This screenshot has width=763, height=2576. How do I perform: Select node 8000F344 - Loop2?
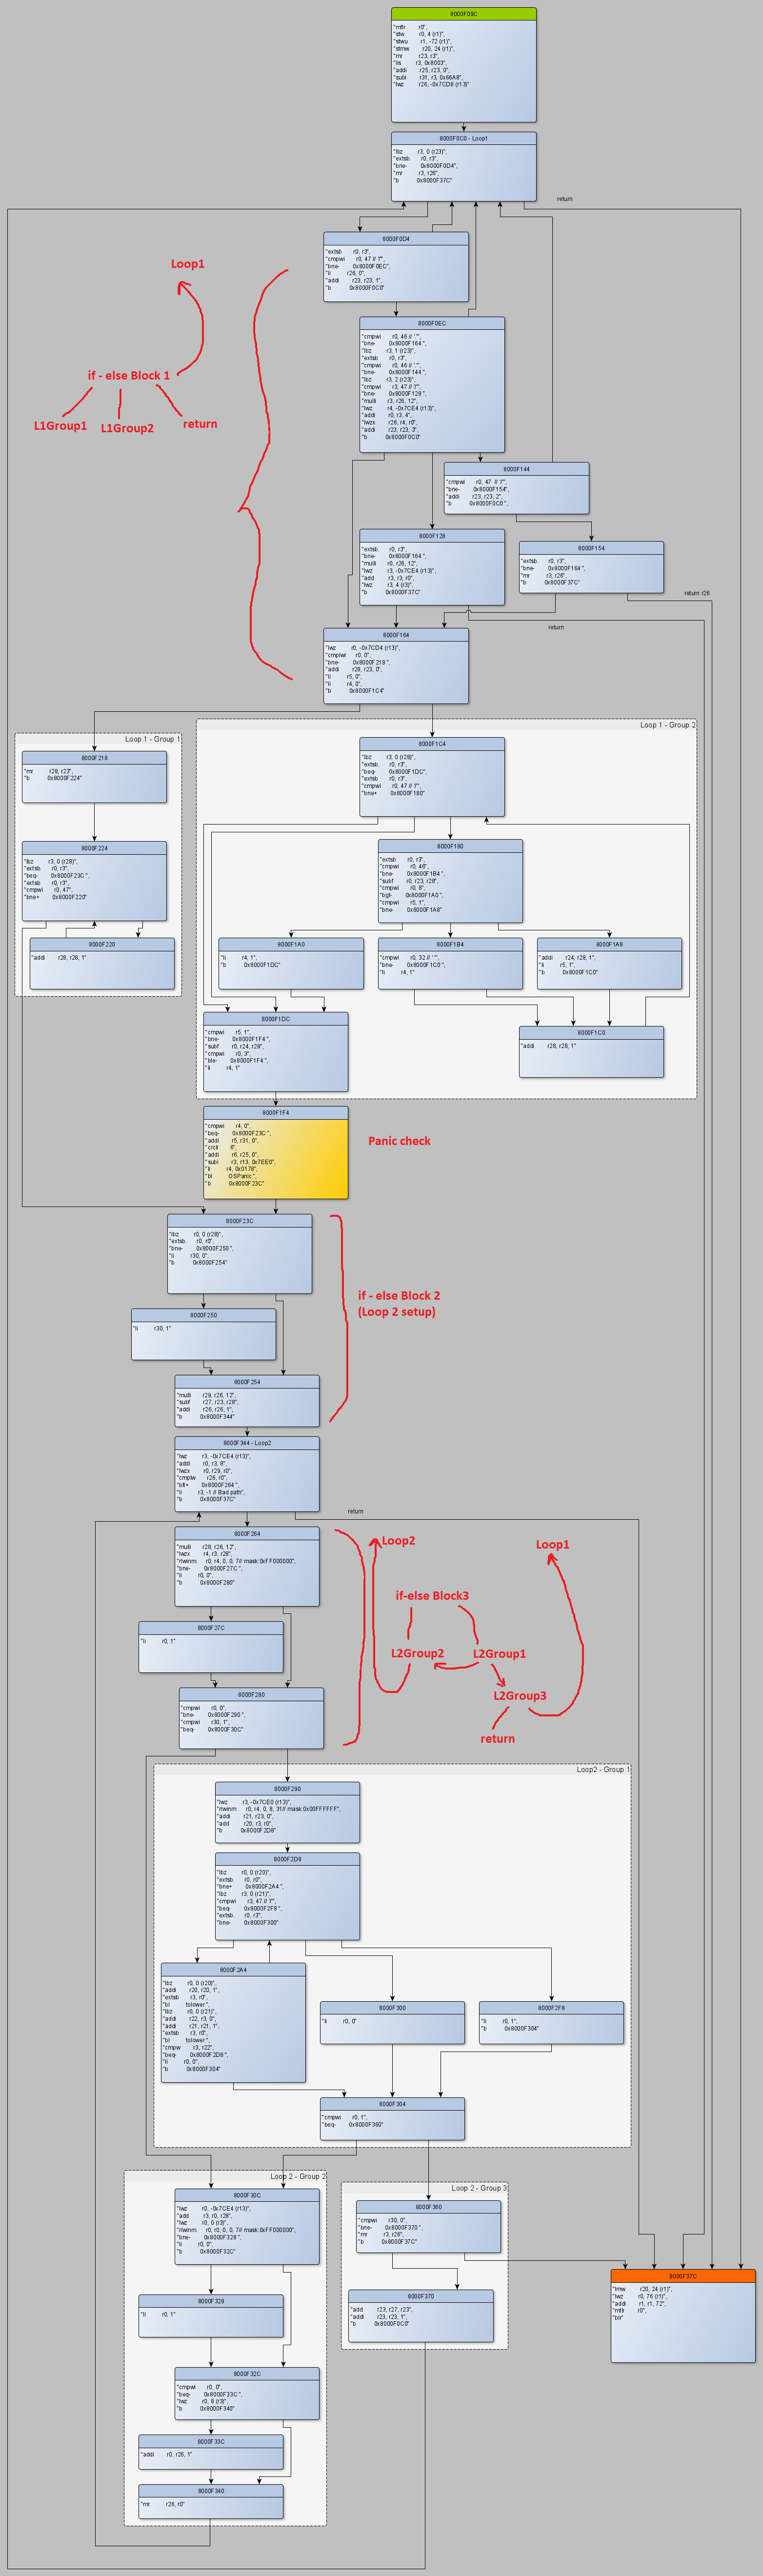pos(247,1474)
